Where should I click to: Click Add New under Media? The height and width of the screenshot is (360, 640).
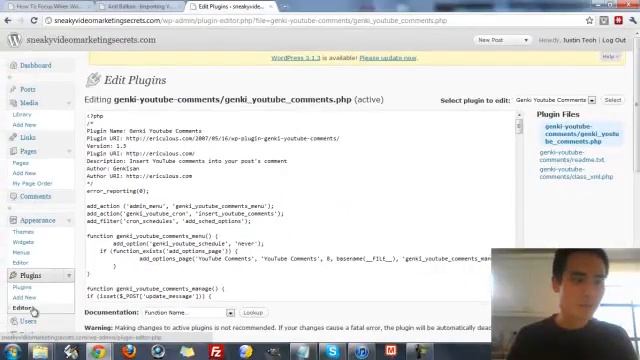(24, 125)
